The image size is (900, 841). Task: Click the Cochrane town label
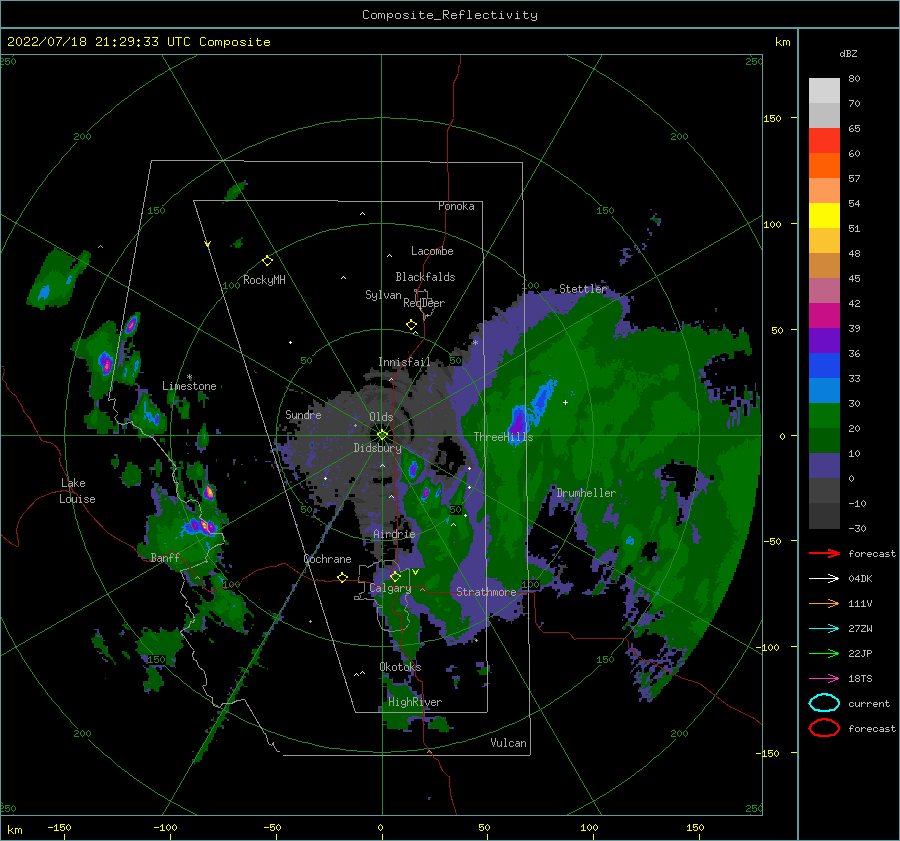point(327,559)
